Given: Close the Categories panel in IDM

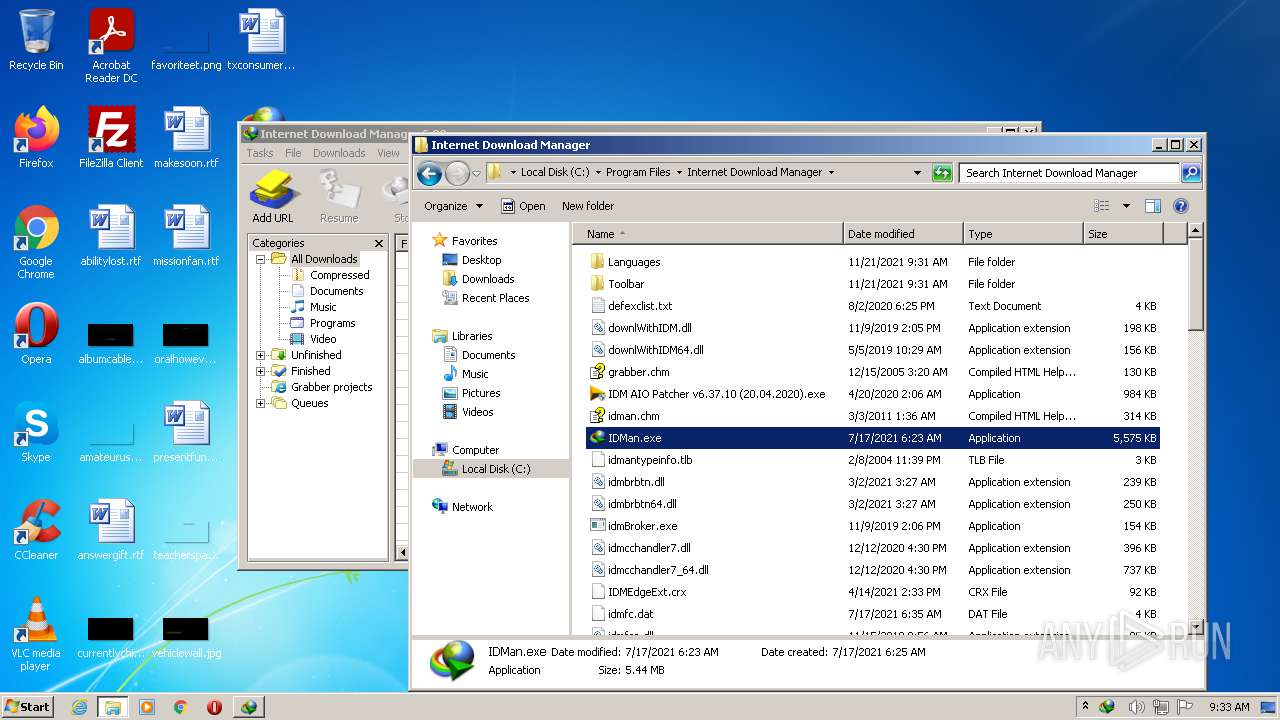Looking at the screenshot, I should pos(379,243).
